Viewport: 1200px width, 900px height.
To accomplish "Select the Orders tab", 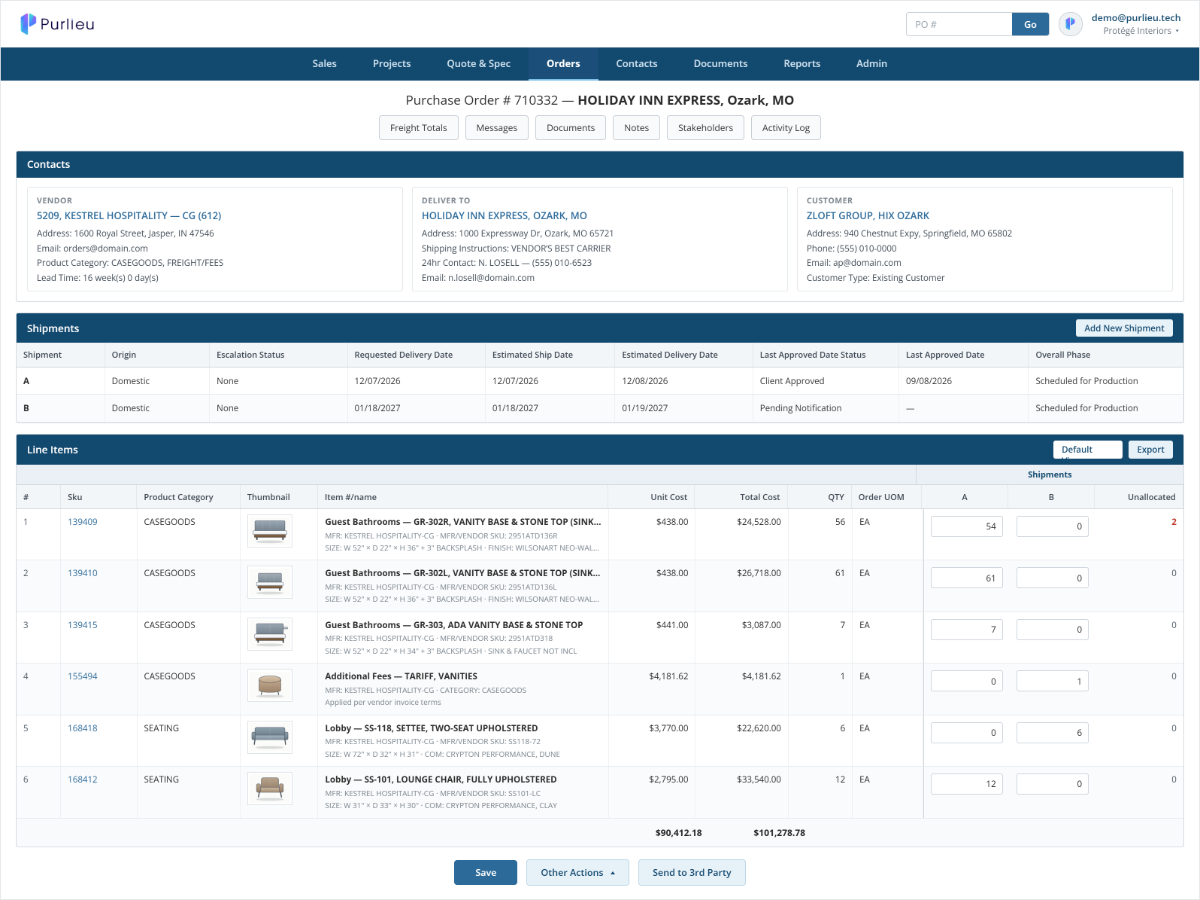I will click(x=563, y=64).
